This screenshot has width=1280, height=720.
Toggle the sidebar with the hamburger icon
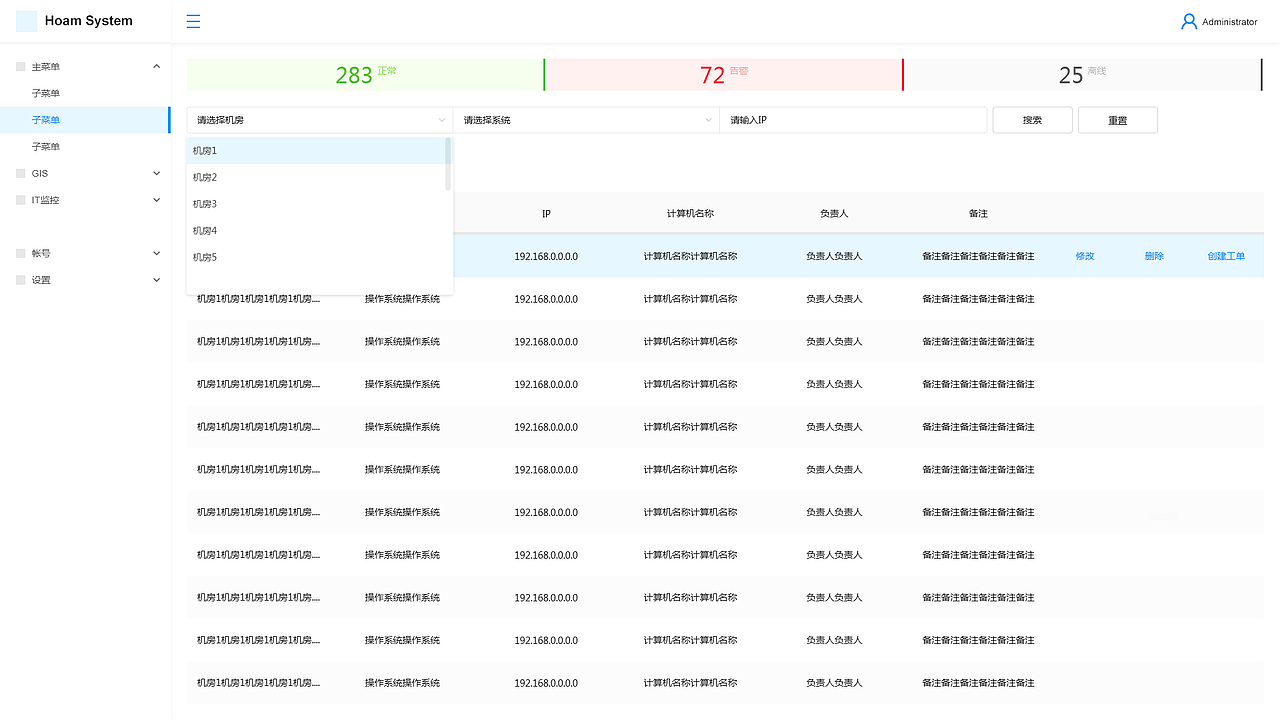(193, 21)
